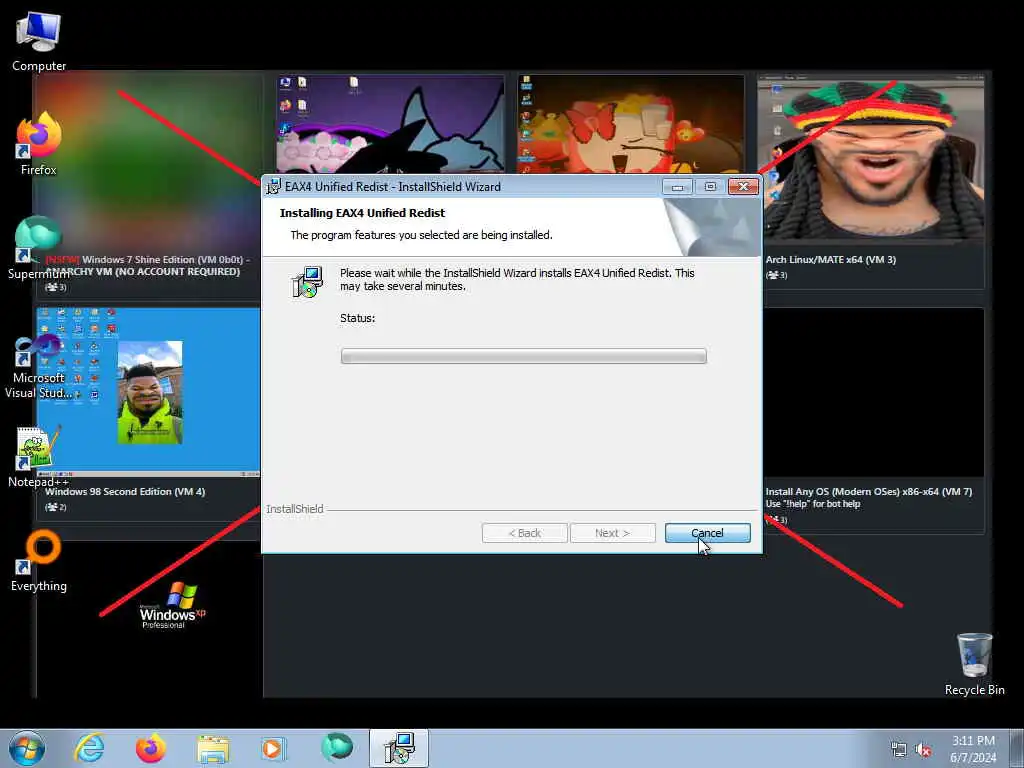The height and width of the screenshot is (768, 1024).
Task: Close the InstallShield Wizard window
Action: pyautogui.click(x=743, y=187)
